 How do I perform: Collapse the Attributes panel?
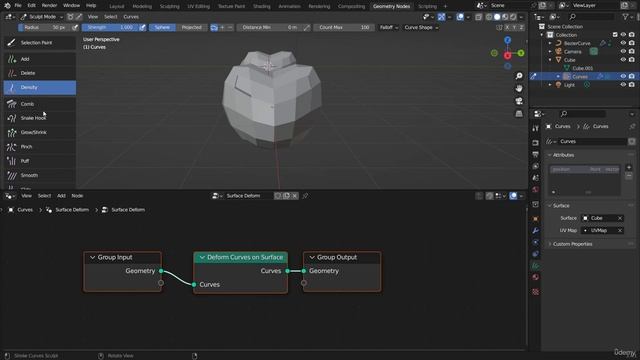[549, 155]
